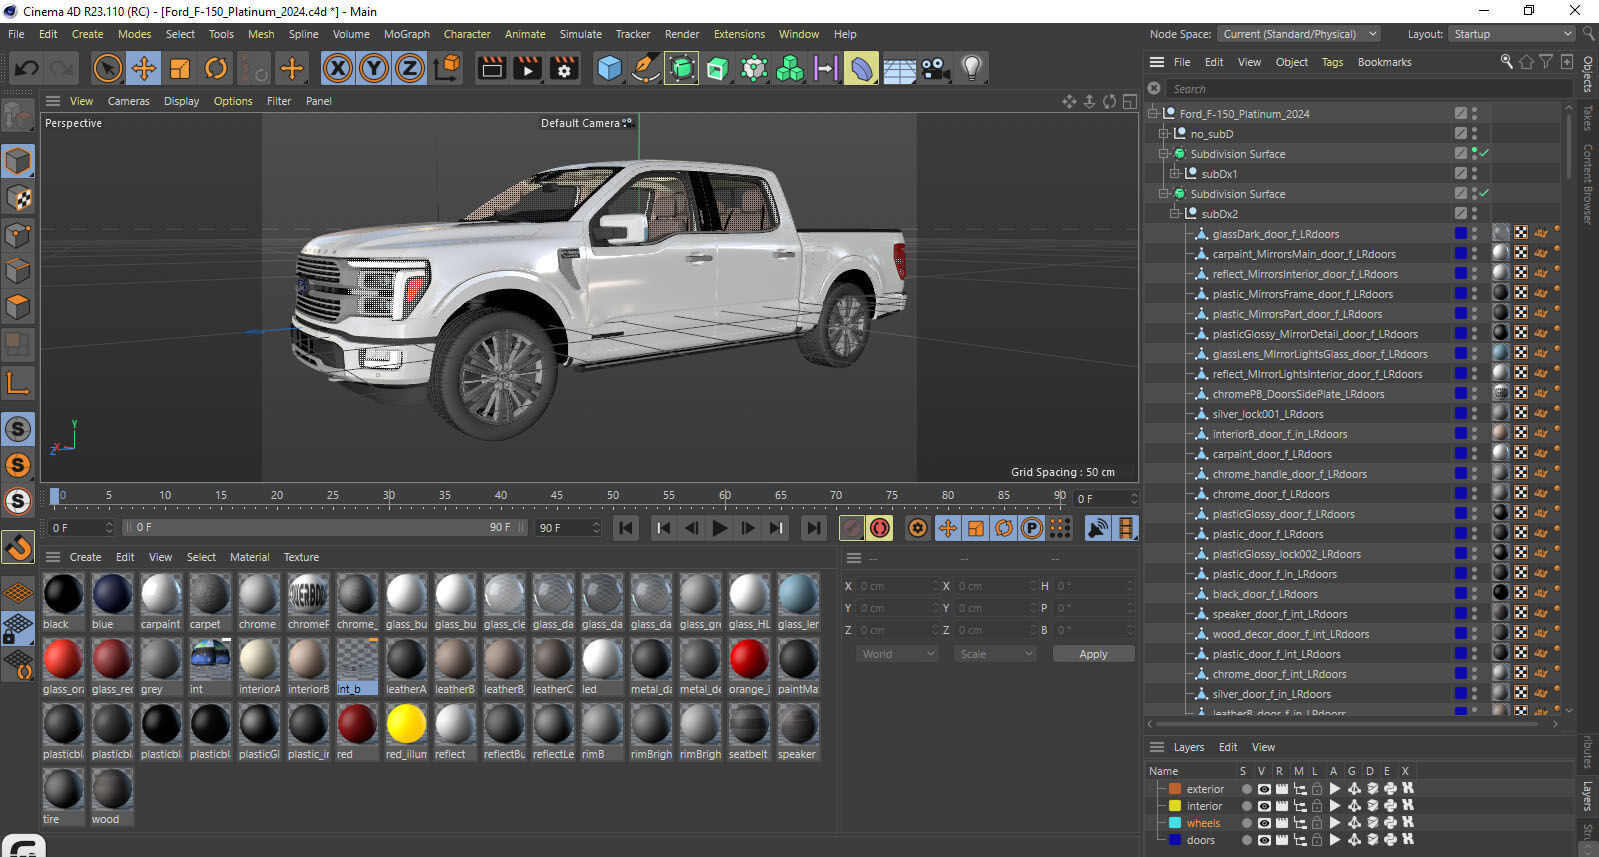The height and width of the screenshot is (857, 1599).
Task: Click Record Active Objects button
Action: [852, 528]
